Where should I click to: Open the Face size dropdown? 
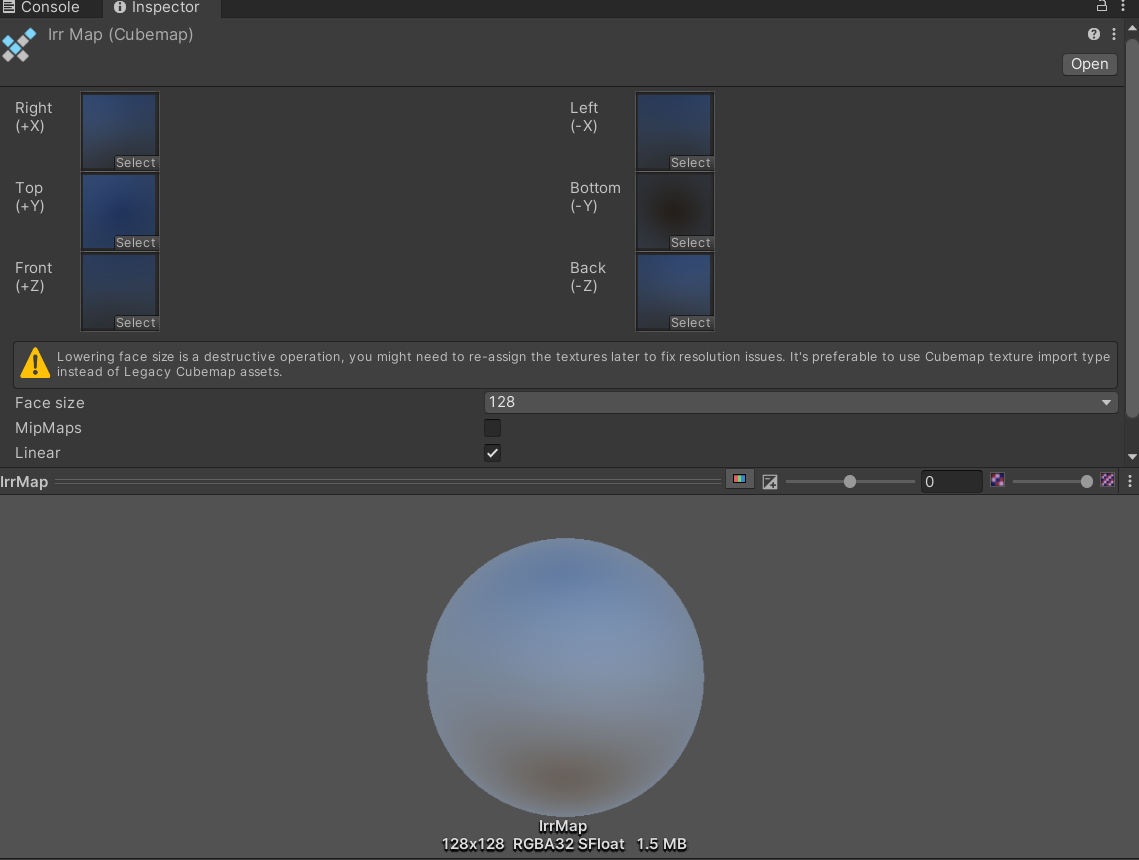[797, 402]
